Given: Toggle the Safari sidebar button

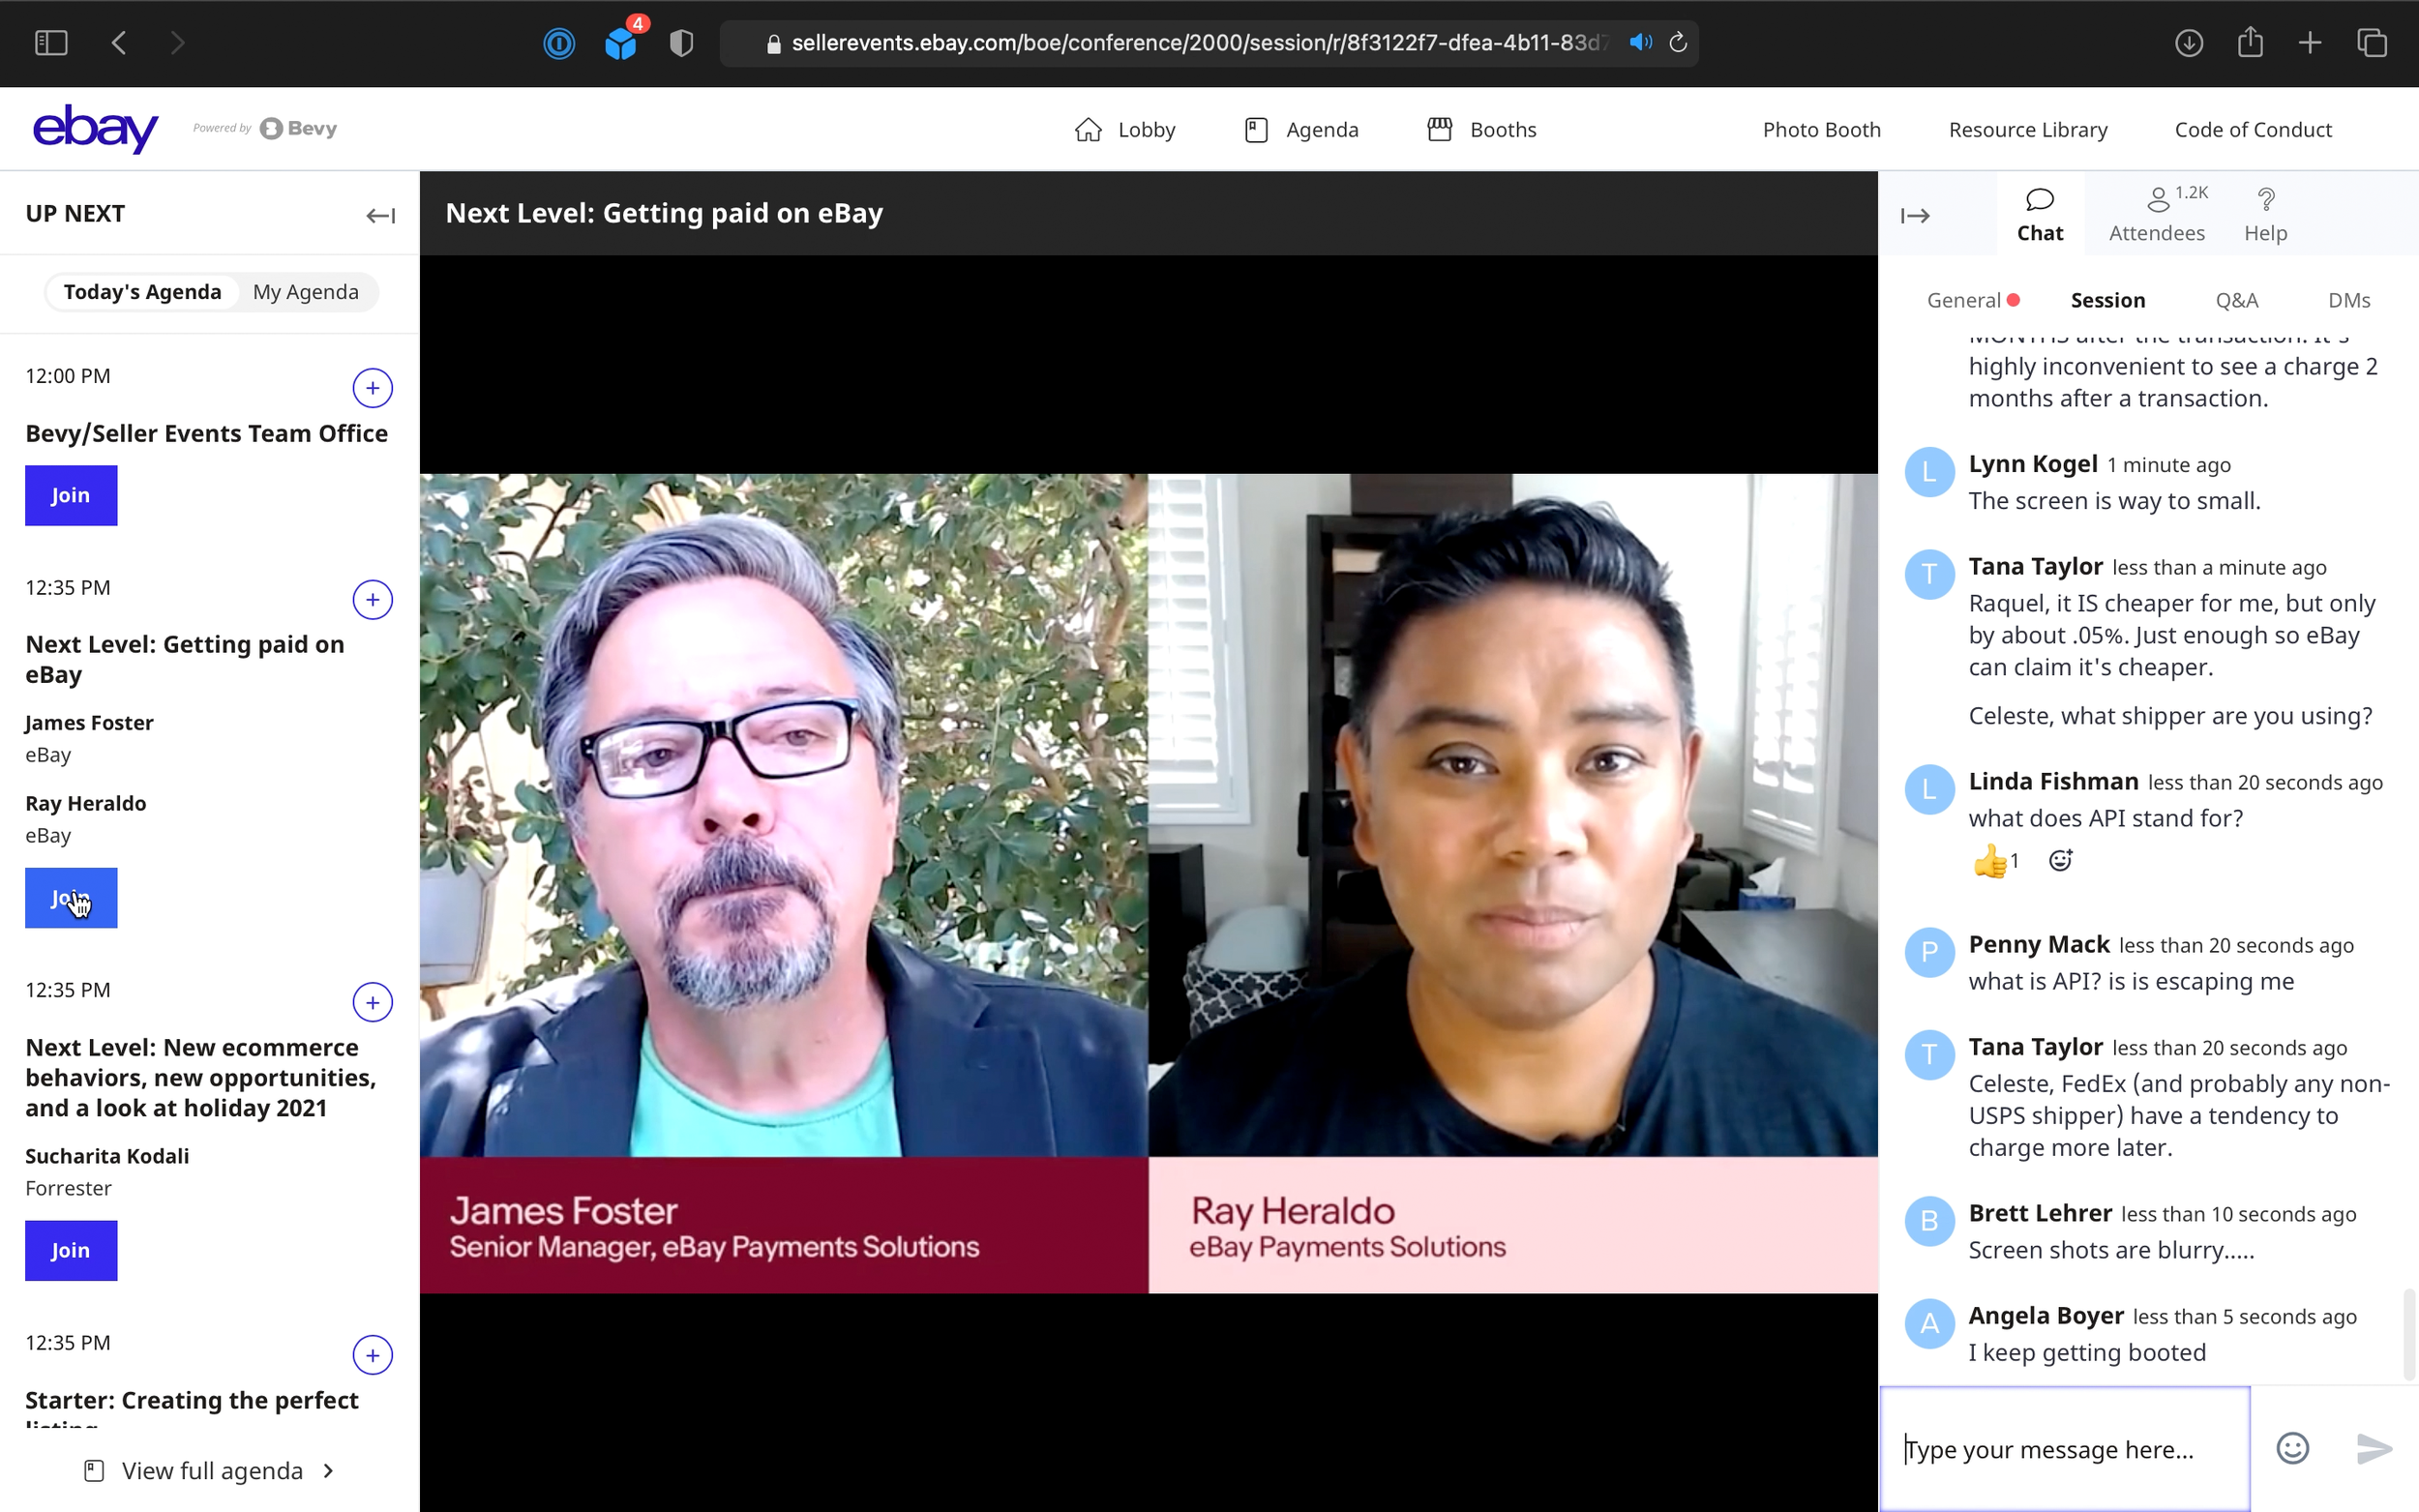Looking at the screenshot, I should (x=51, y=42).
